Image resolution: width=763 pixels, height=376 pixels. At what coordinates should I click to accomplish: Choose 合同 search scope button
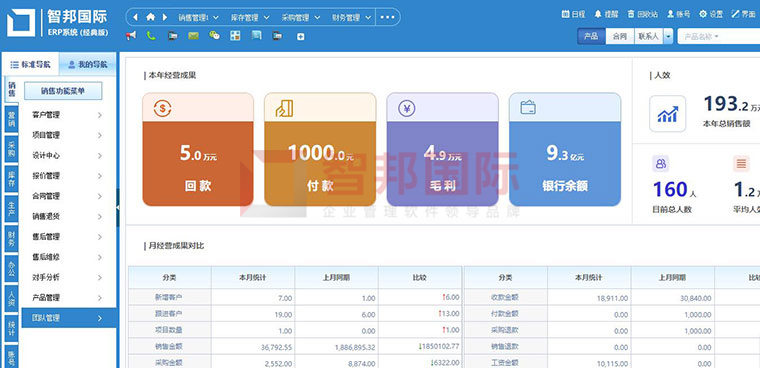point(619,36)
